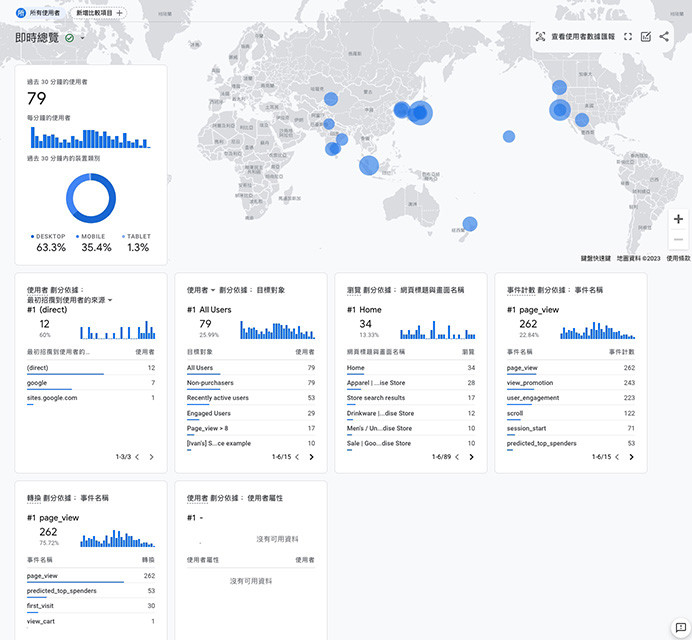Select the first_visit conversion row
Image resolution: width=692 pixels, height=640 pixels.
click(x=91, y=606)
